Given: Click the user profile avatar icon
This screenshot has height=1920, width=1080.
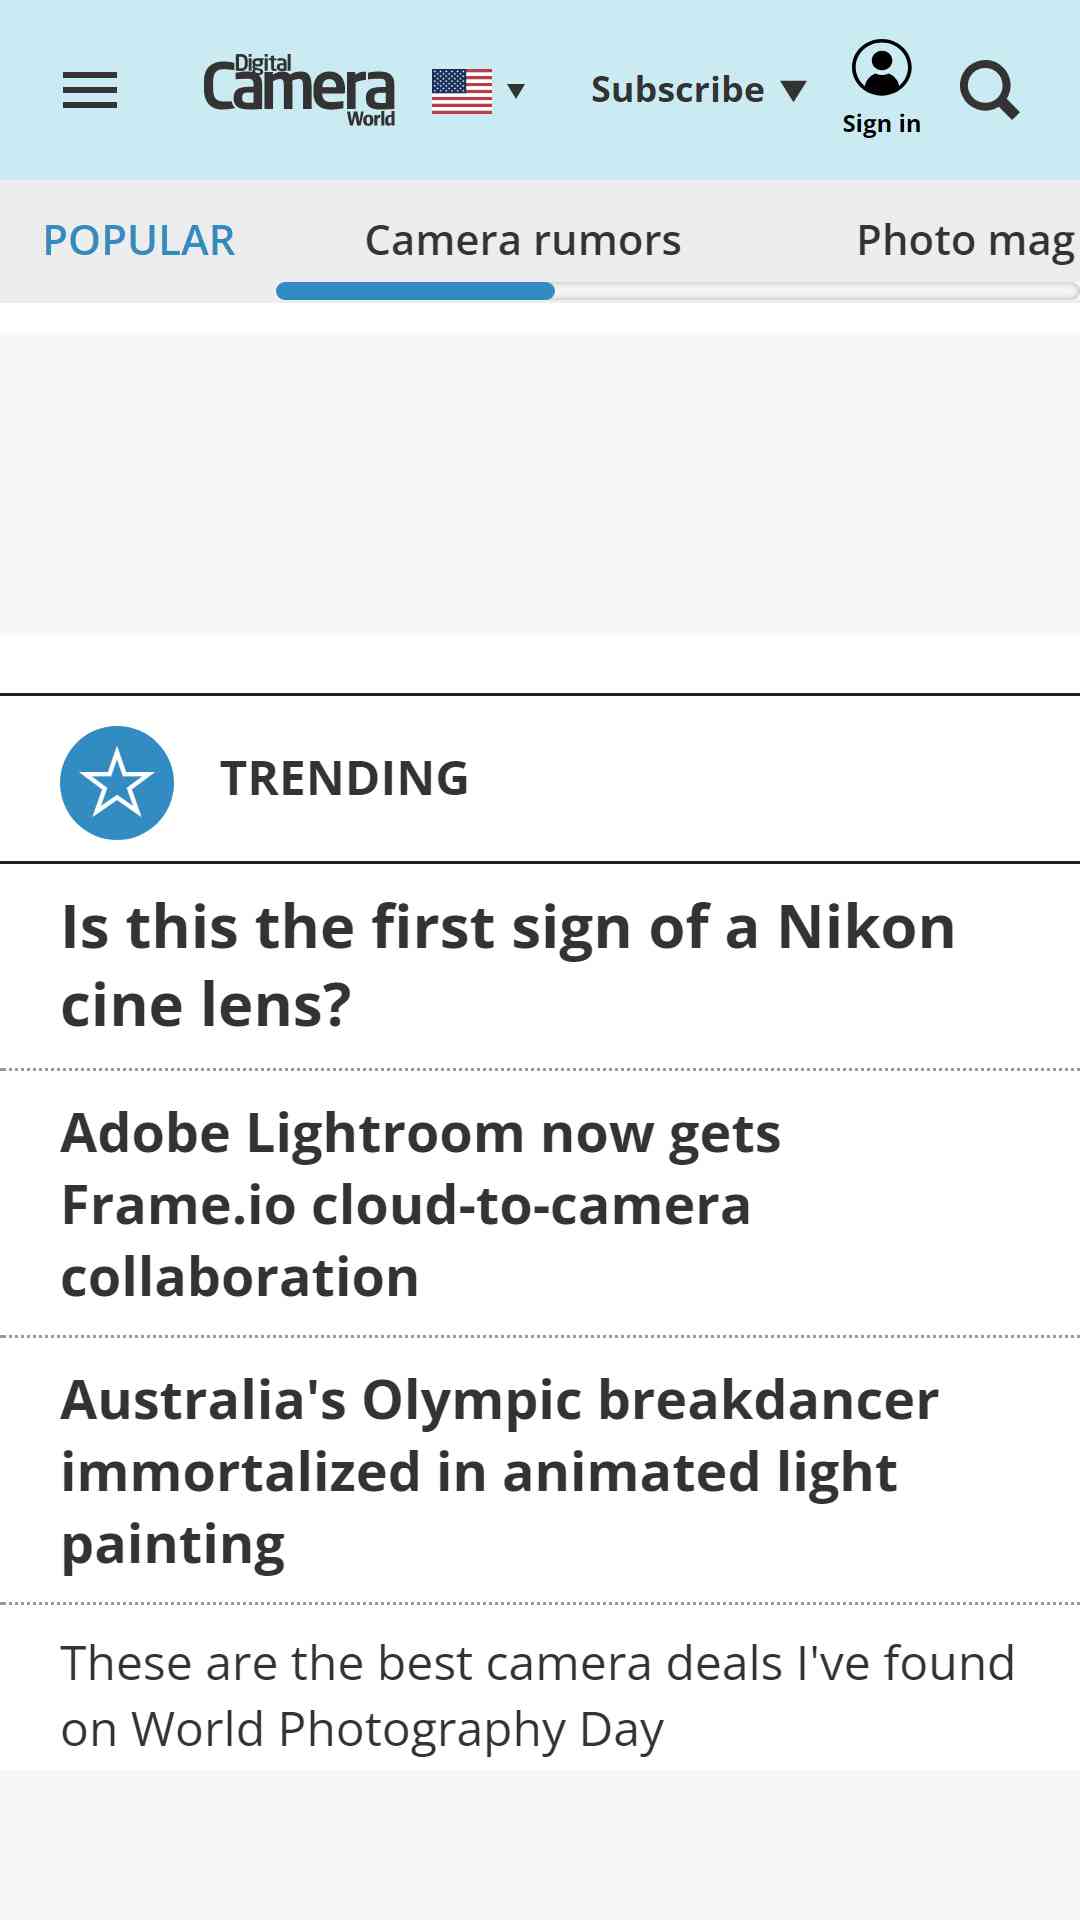Looking at the screenshot, I should tap(881, 68).
